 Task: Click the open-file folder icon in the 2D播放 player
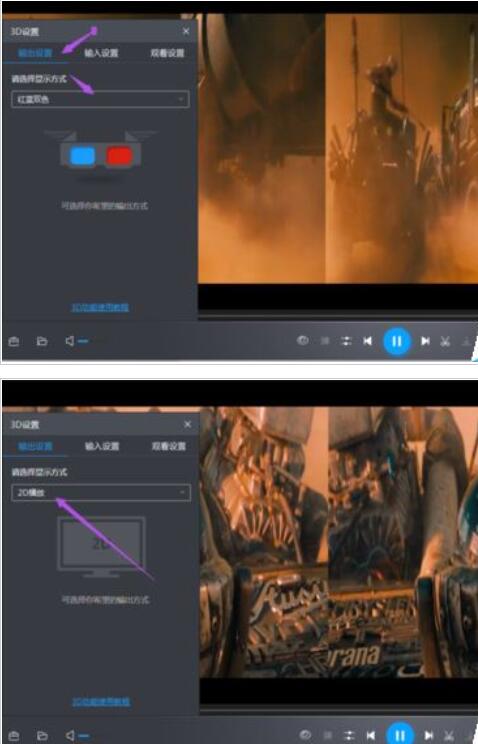click(x=42, y=735)
